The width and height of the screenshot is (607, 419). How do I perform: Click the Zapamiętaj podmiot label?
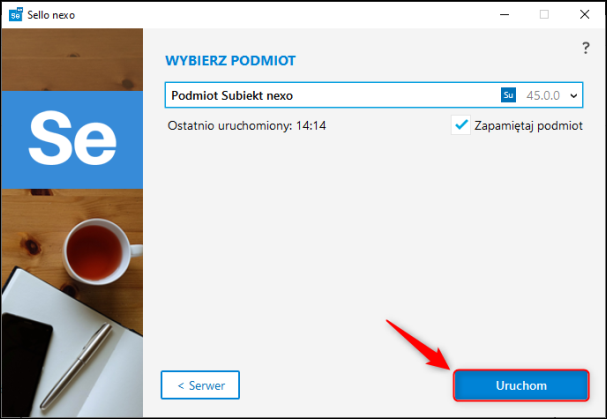point(528,126)
